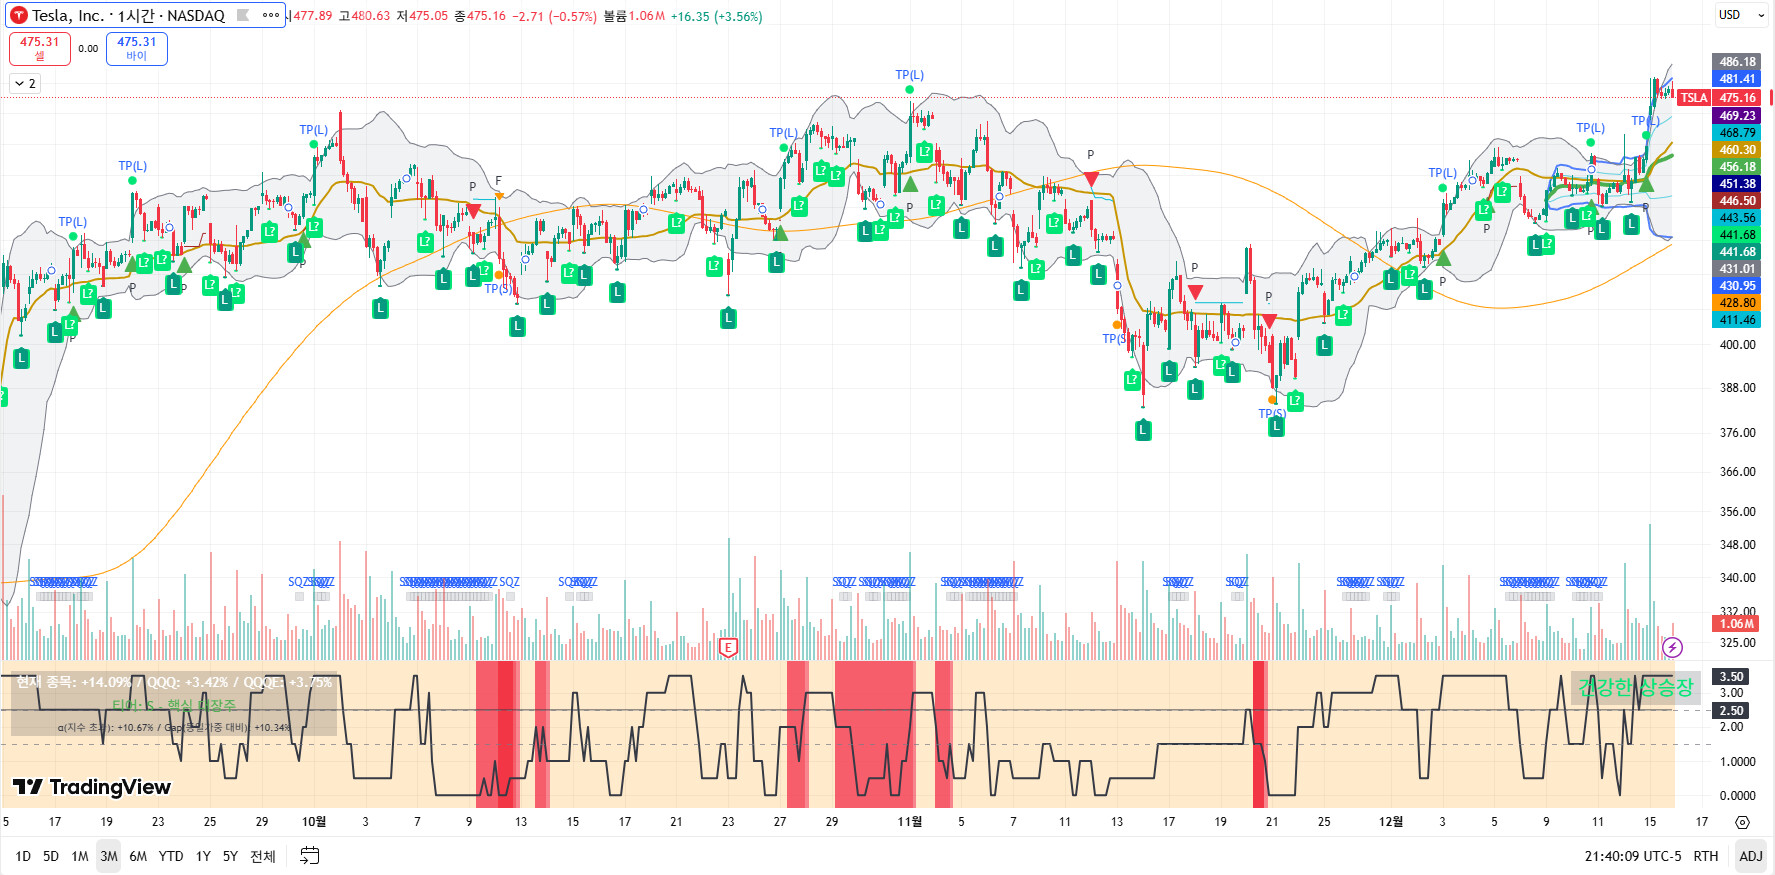Select the 전체 (all) date range

coord(263,856)
